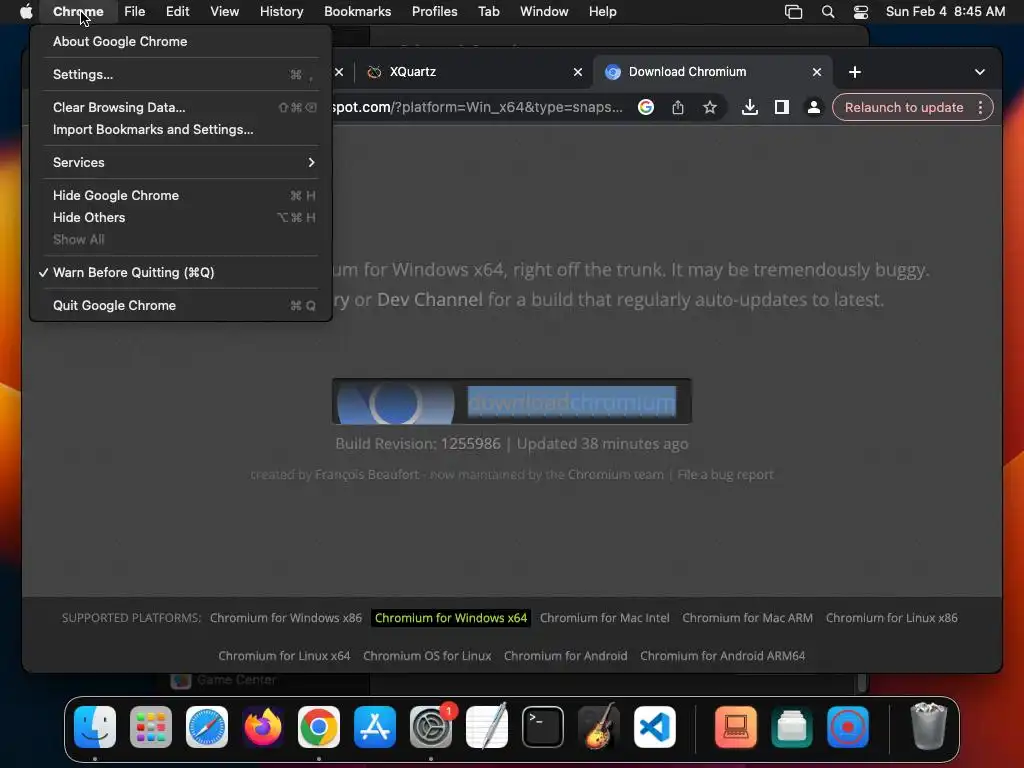Open TextEdit from the Dock
The height and width of the screenshot is (768, 1024).
[487, 727]
